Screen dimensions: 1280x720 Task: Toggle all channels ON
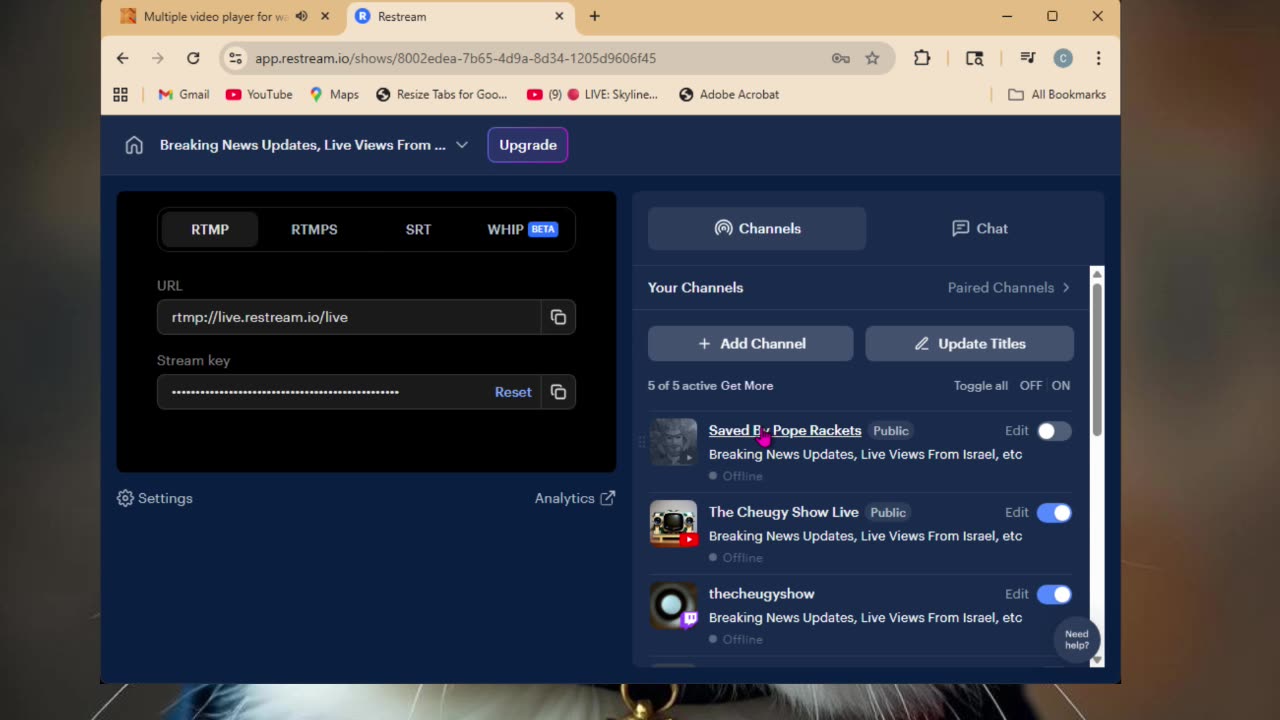click(1061, 386)
